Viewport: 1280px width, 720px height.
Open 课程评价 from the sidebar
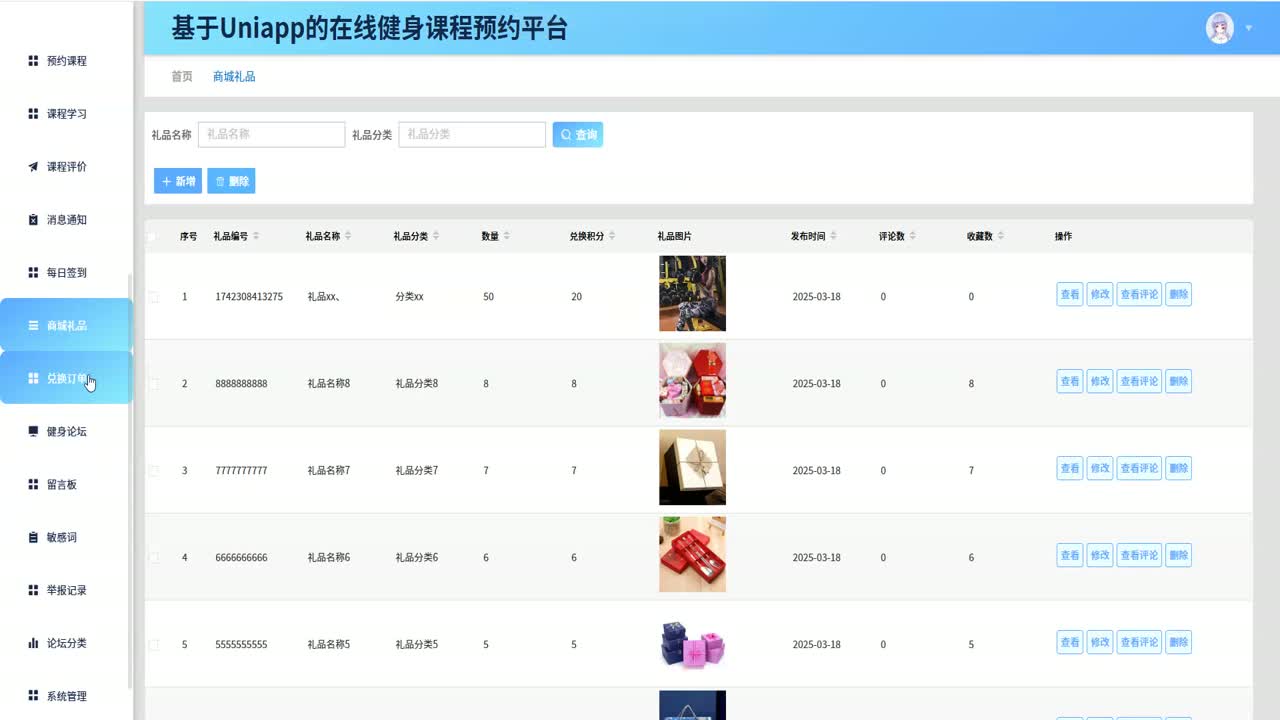click(x=66, y=167)
